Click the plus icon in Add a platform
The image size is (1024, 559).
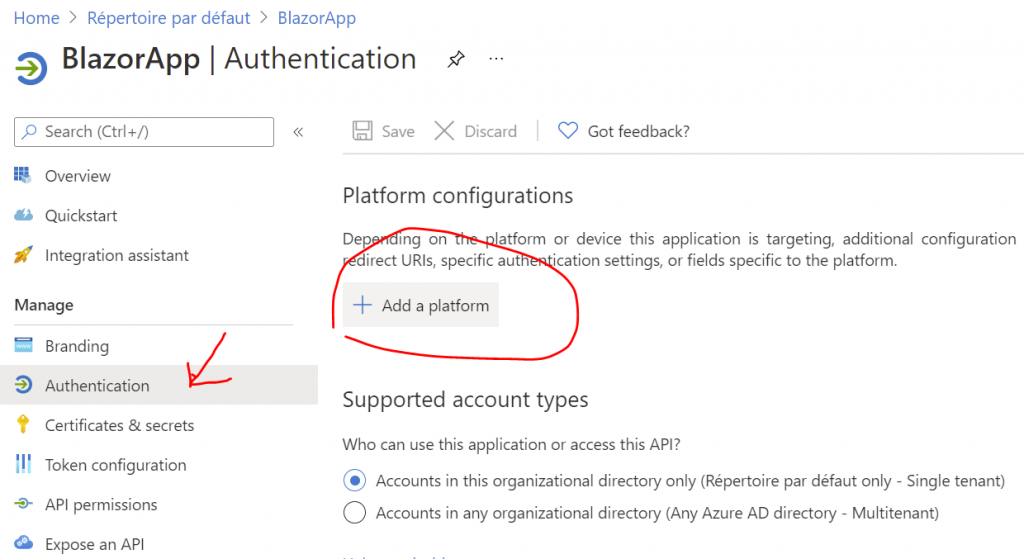pyautogui.click(x=362, y=305)
